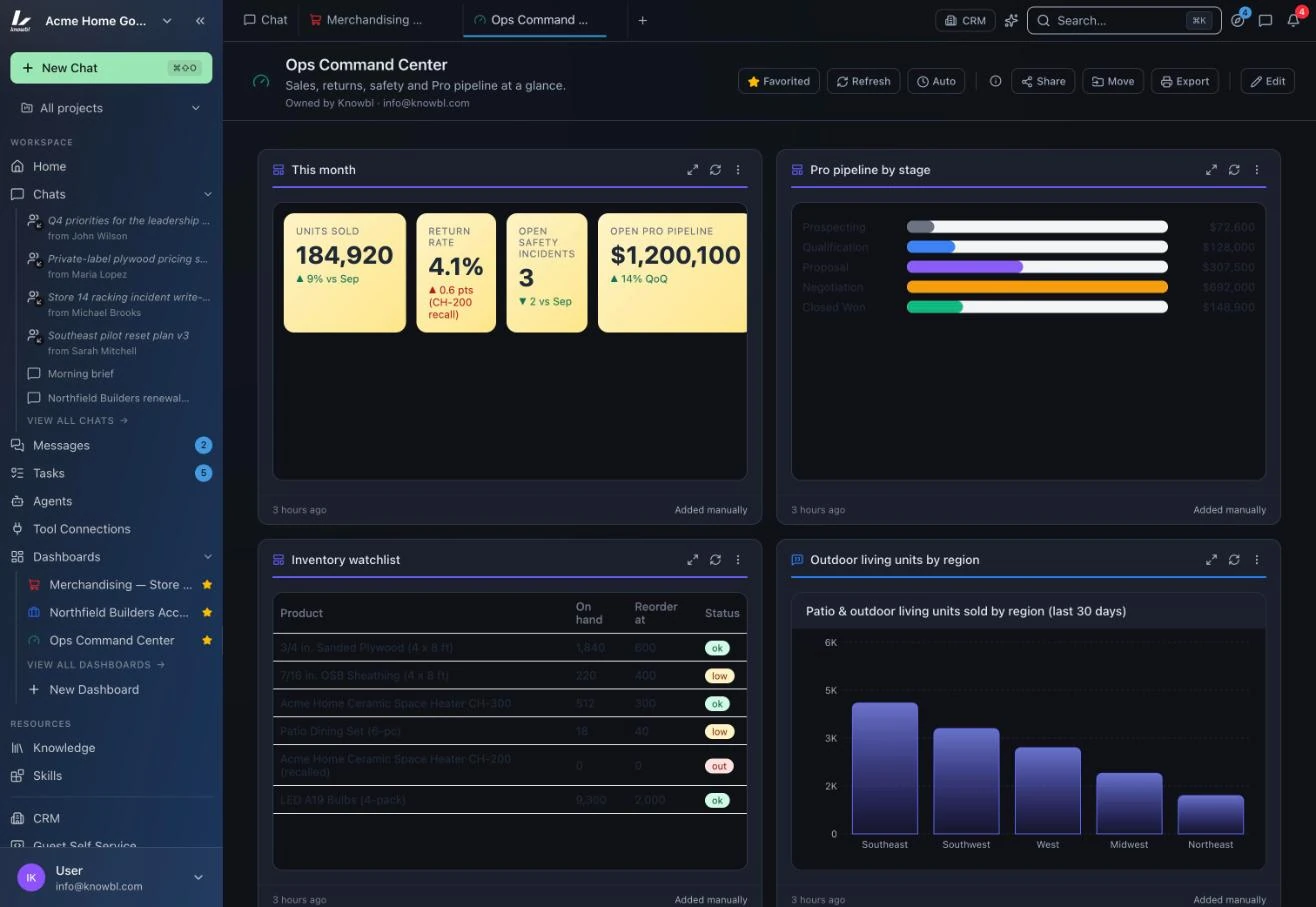Open the chat bubble icon in top bar
This screenshot has width=1316, height=907.
tap(1265, 20)
